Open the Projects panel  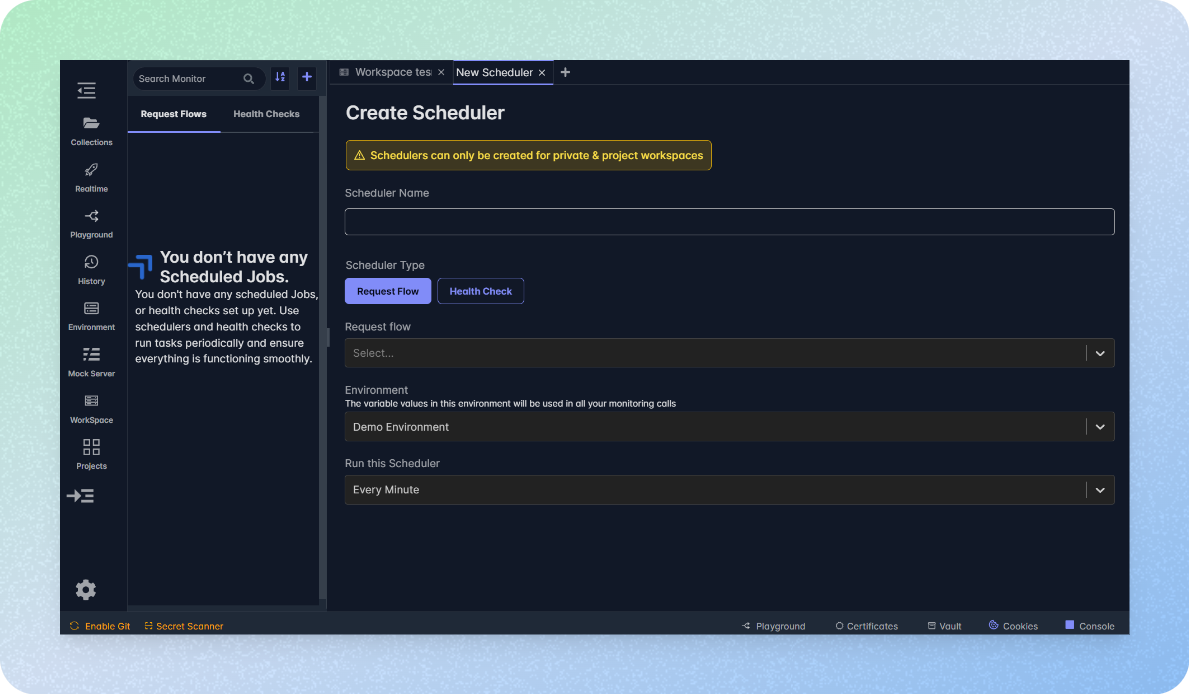(91, 455)
